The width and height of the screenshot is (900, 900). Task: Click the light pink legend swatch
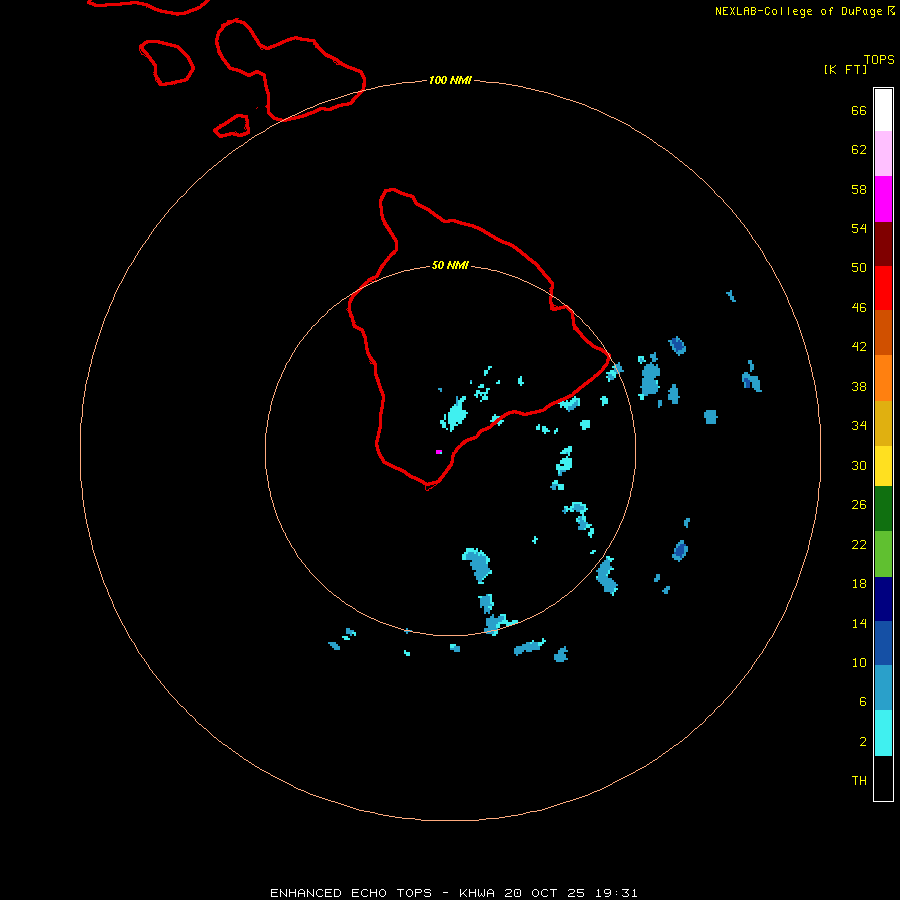coord(883,153)
